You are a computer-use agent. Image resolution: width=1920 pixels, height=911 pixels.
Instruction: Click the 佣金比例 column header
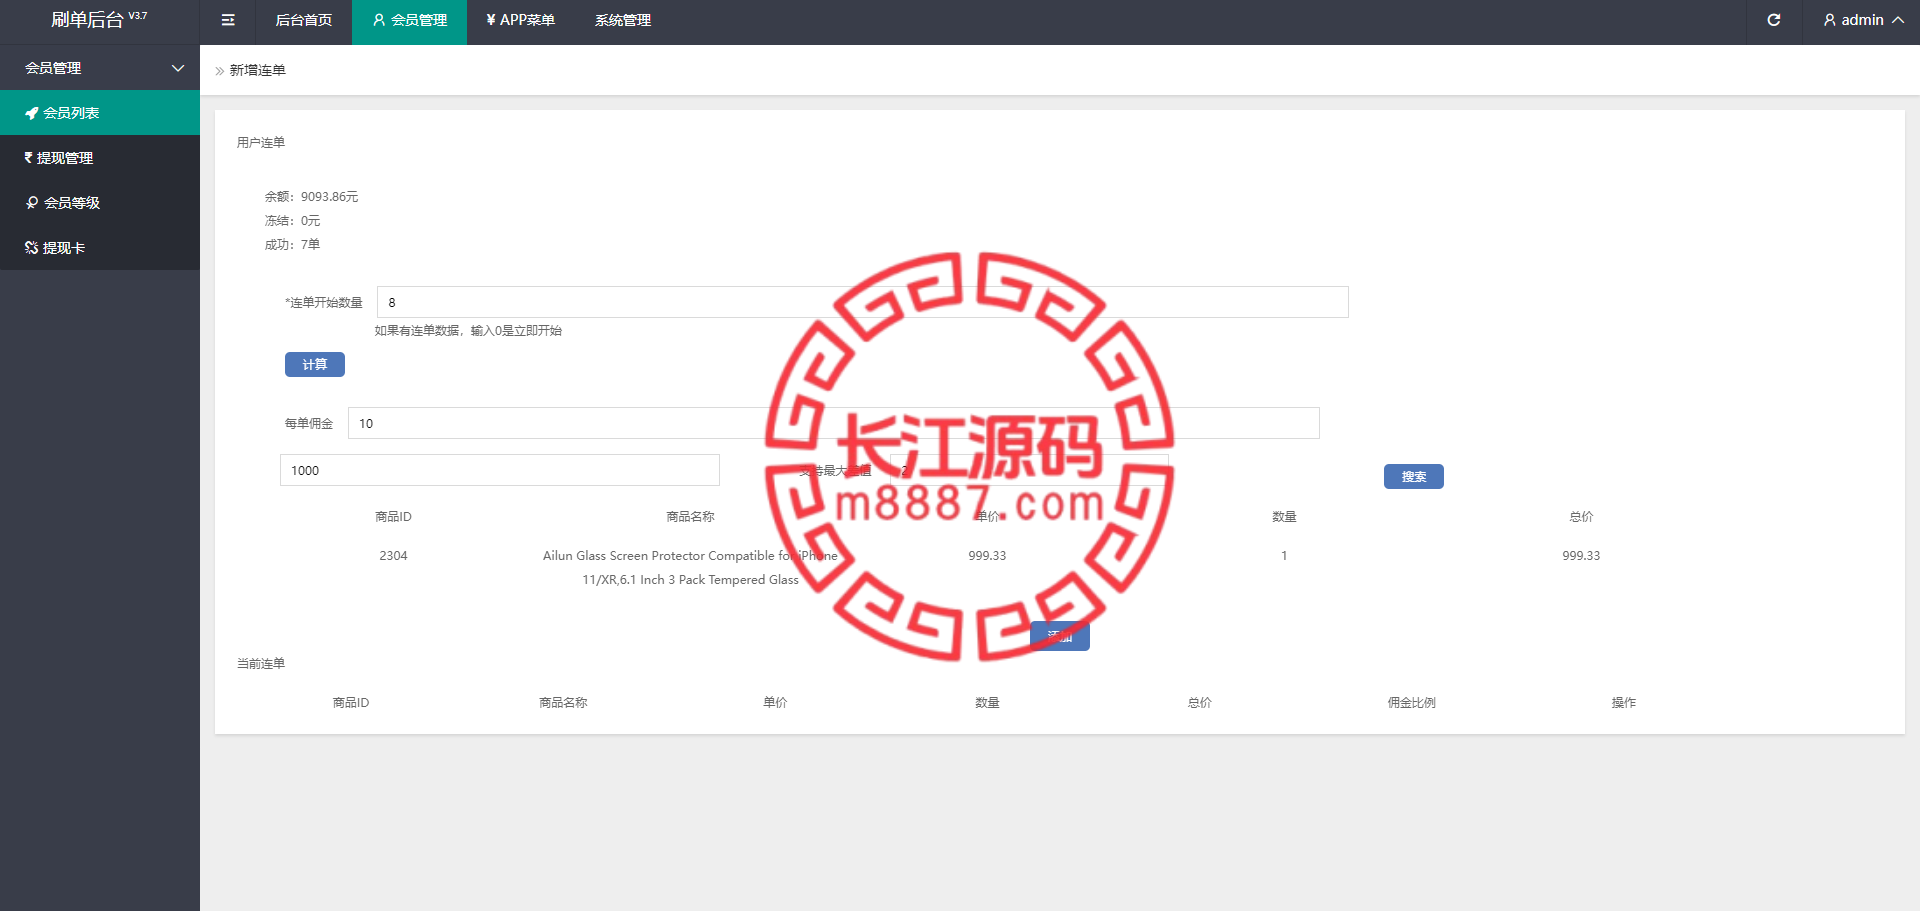(x=1411, y=703)
